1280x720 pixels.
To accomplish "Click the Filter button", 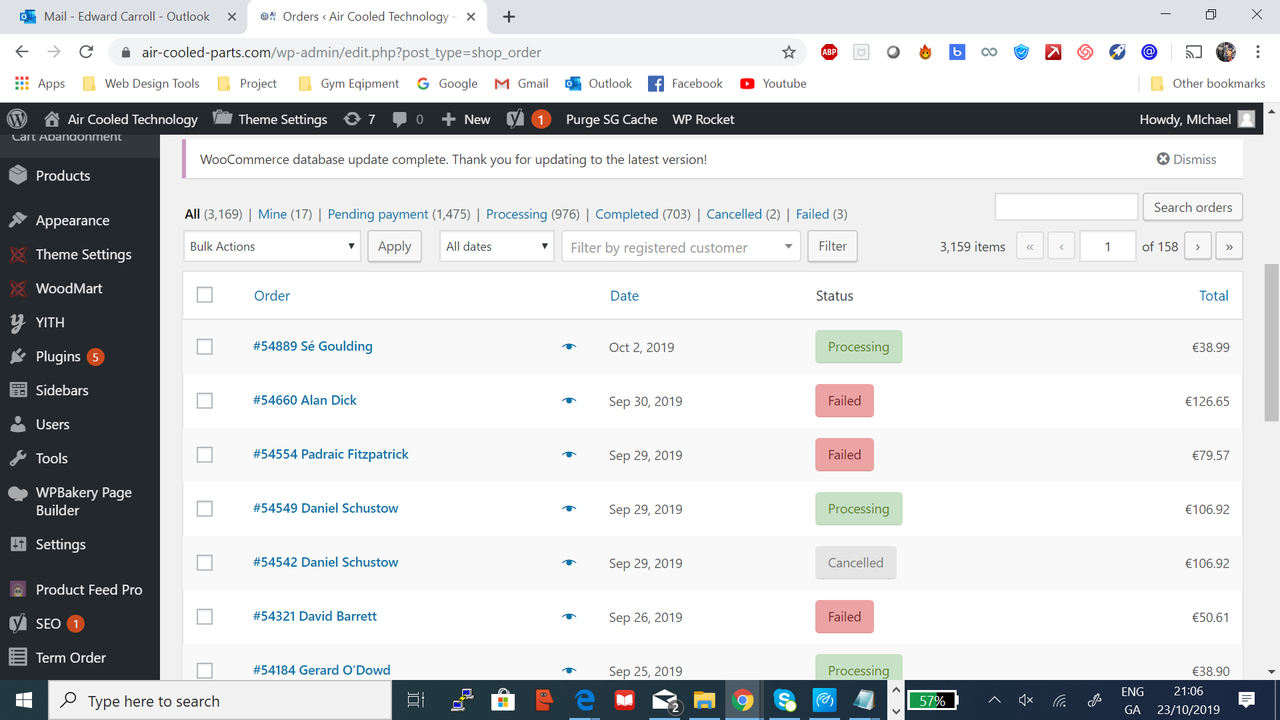I will pos(833,246).
